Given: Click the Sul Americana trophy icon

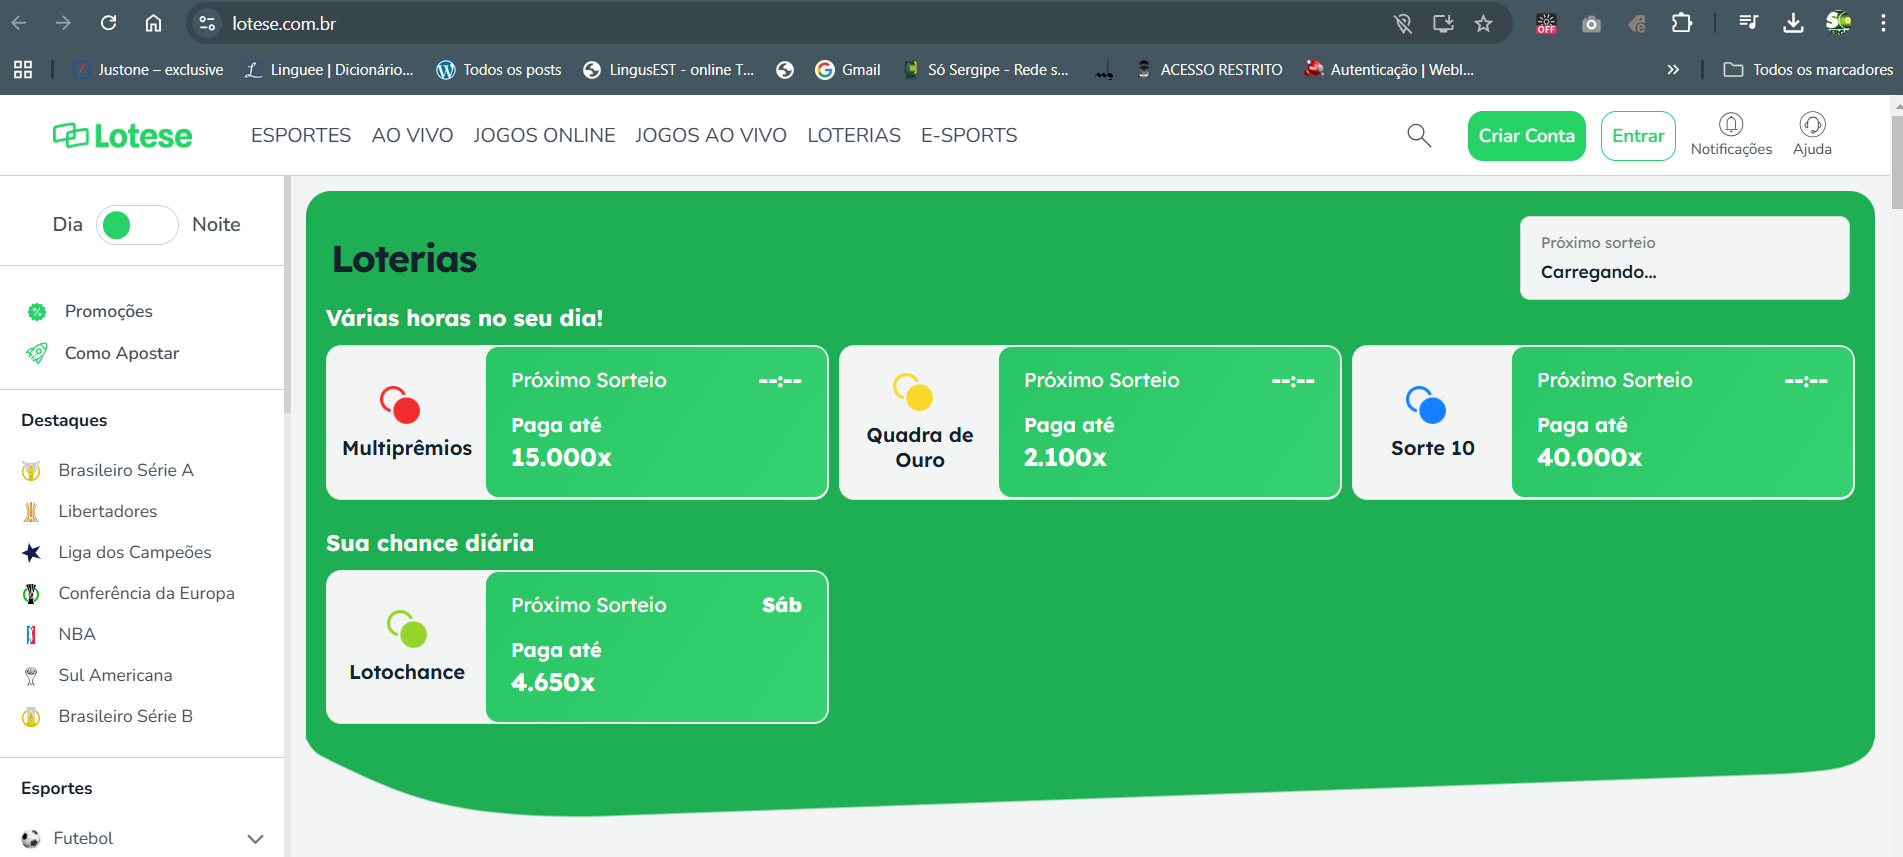Looking at the screenshot, I should pyautogui.click(x=31, y=676).
